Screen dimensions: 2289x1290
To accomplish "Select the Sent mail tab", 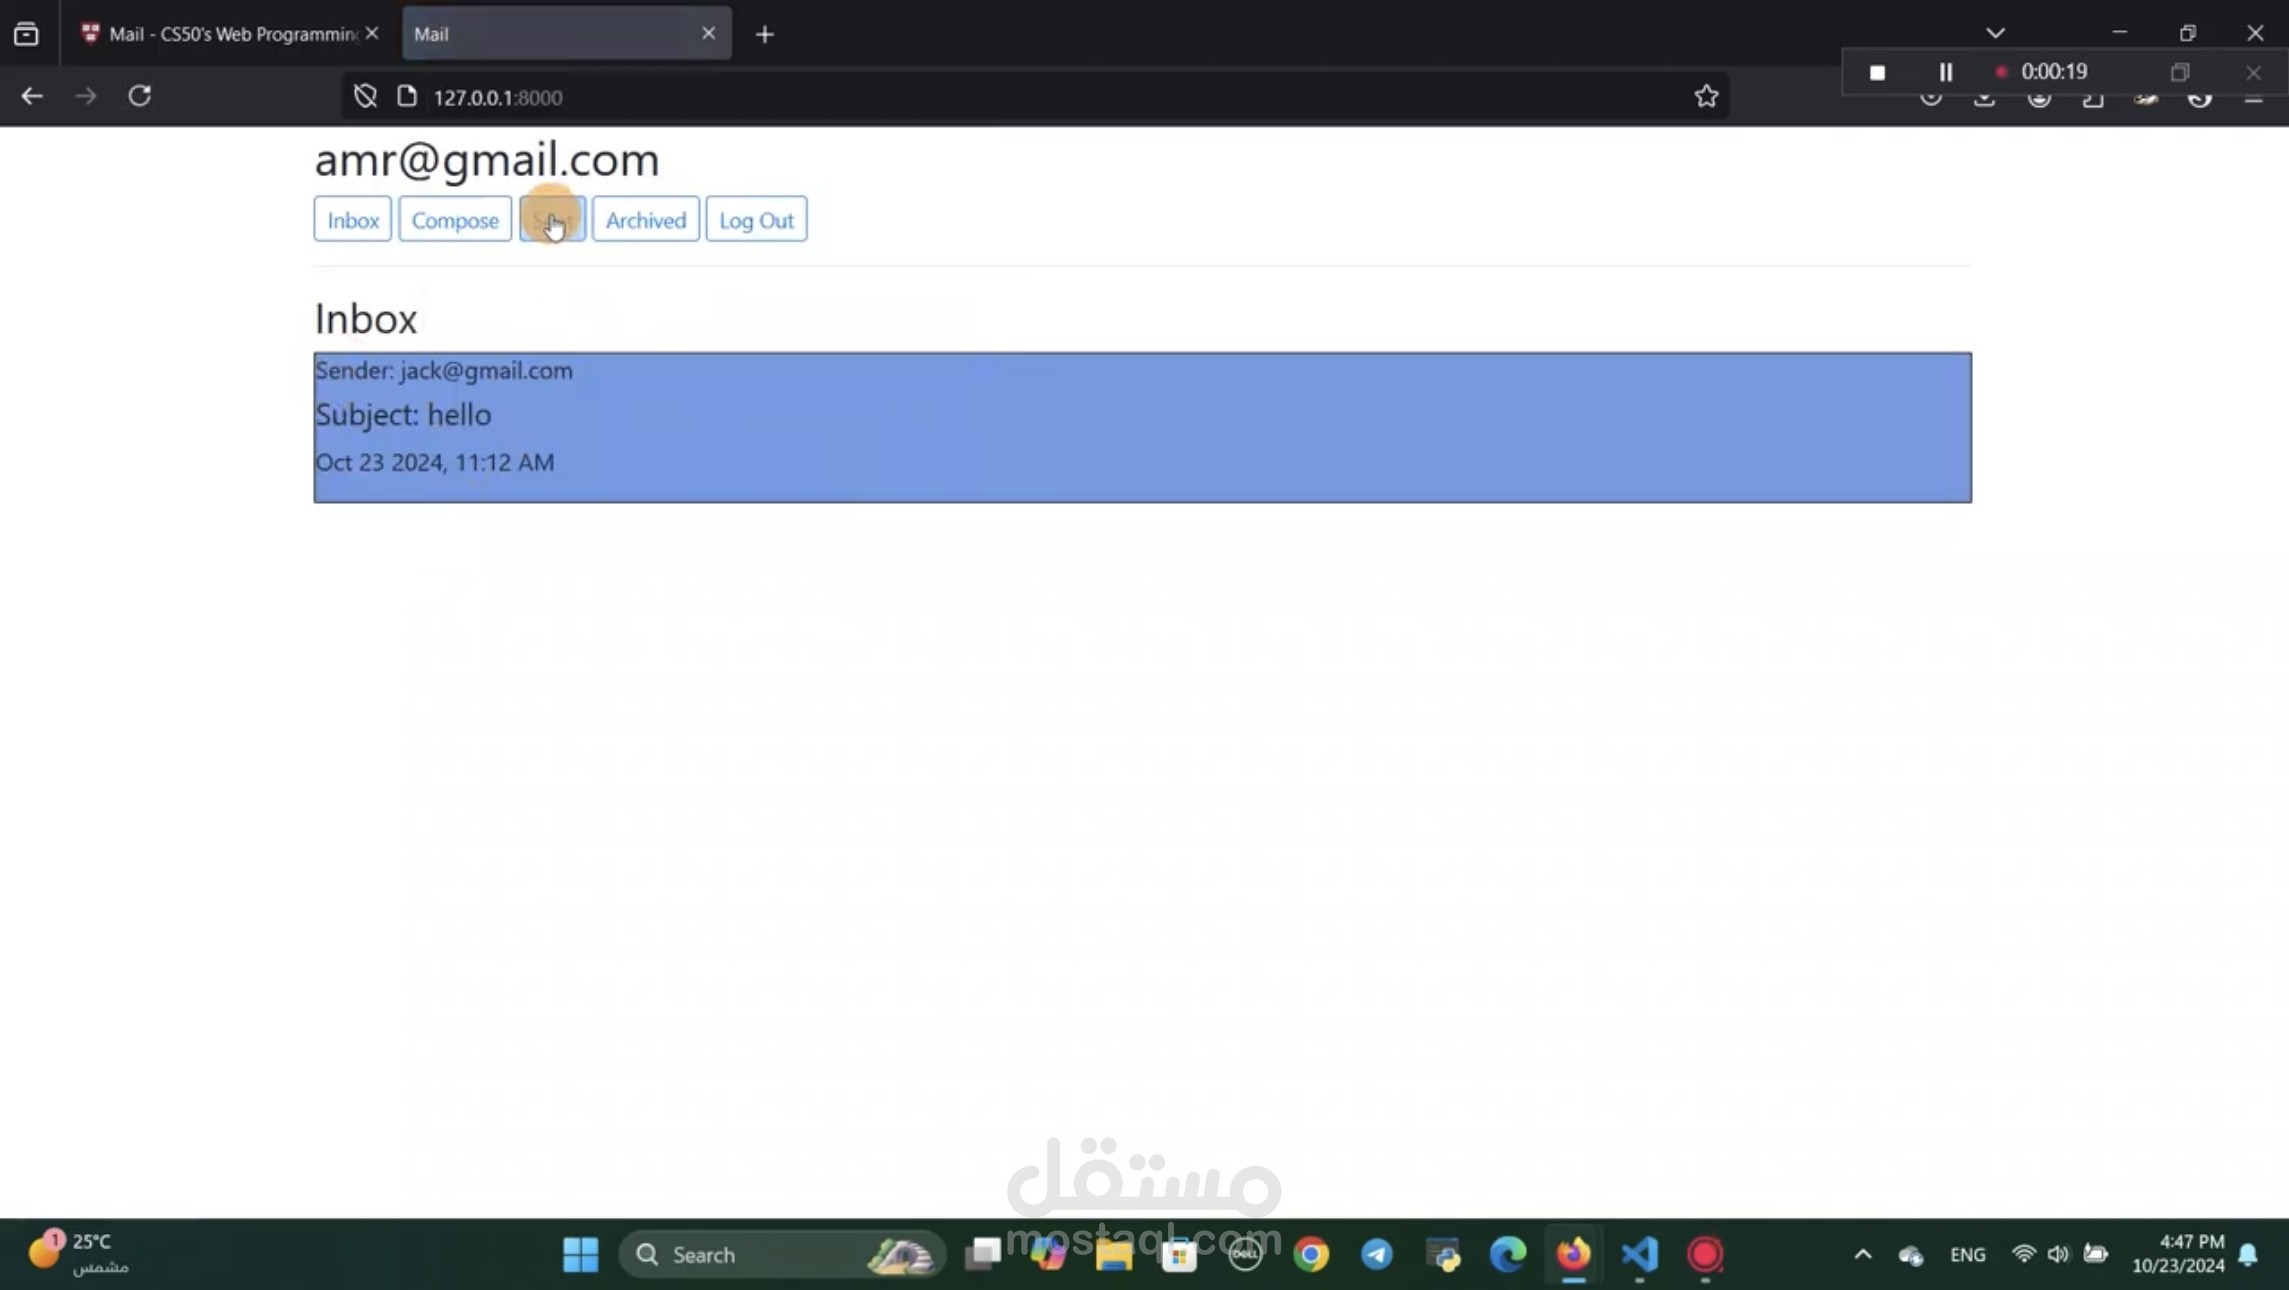I will [552, 218].
